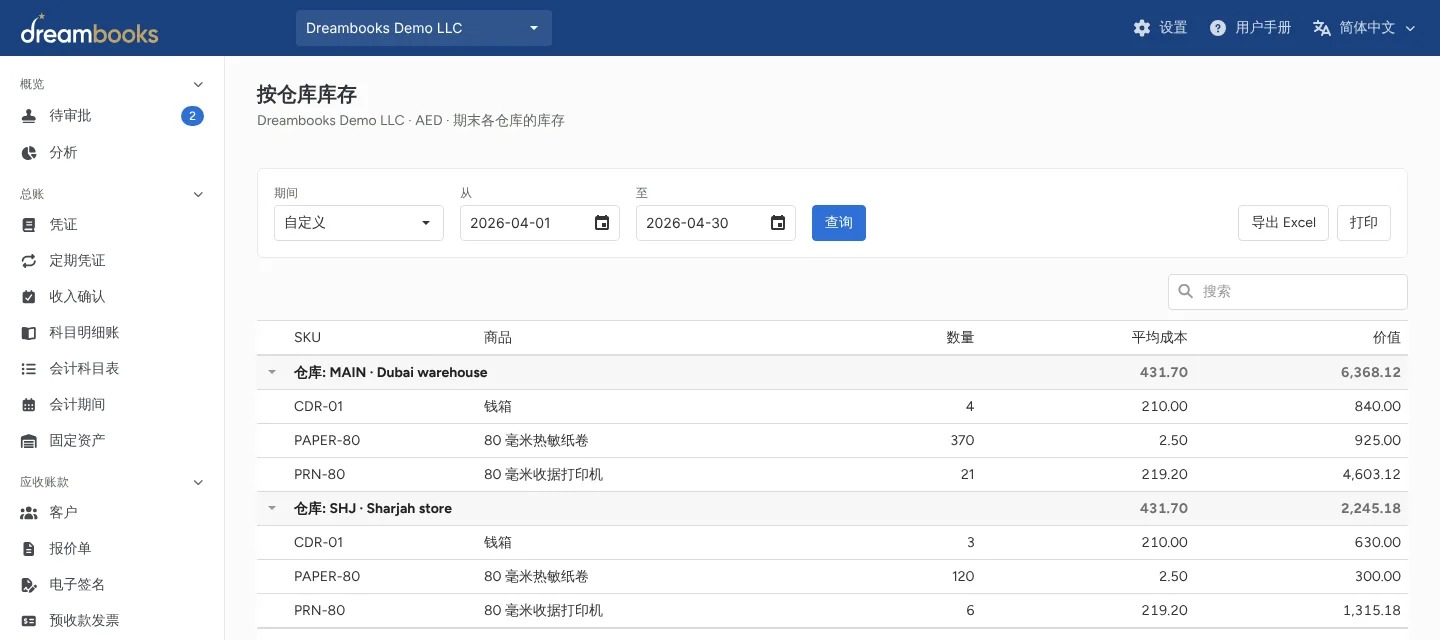The image size is (1440, 640).
Task: Collapse the 概览 sidebar section
Action: 198,84
